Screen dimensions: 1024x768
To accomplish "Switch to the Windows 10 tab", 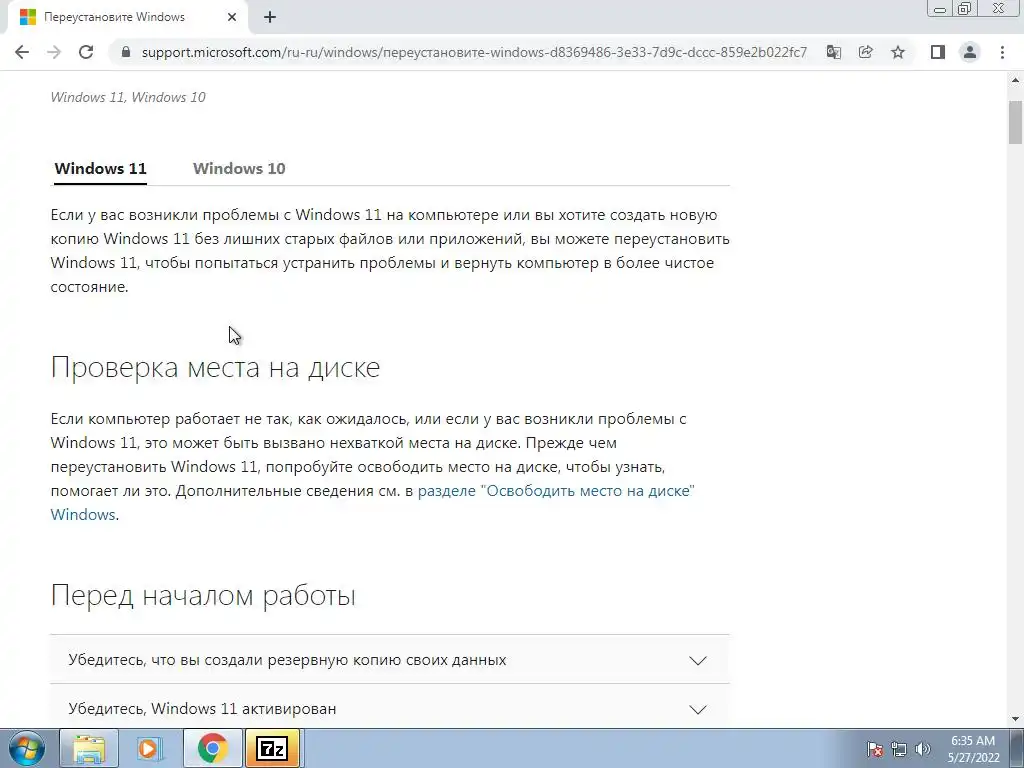I will [239, 168].
